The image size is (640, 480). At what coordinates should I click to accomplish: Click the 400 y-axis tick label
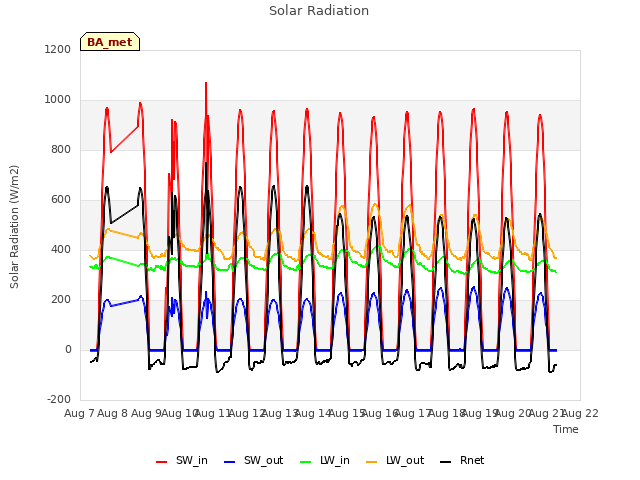(61, 249)
